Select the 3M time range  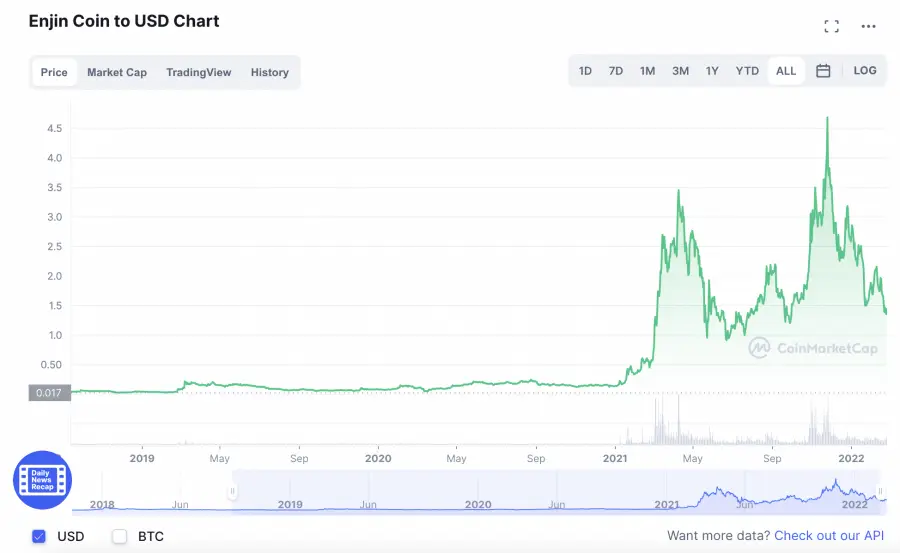tap(680, 71)
